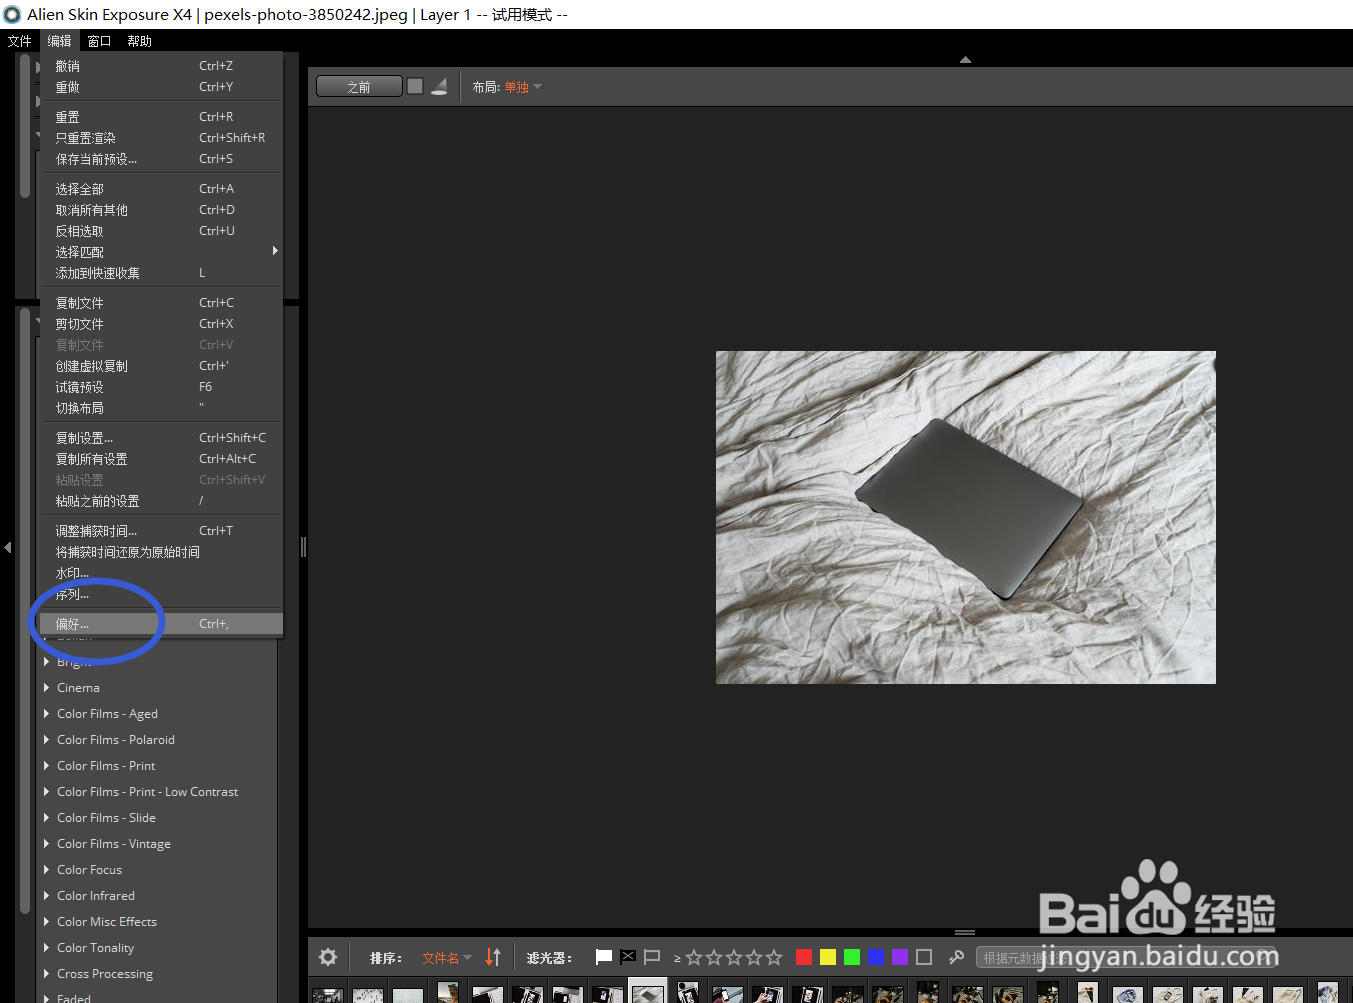Click the metadata search key icon
Image resolution: width=1353 pixels, height=1003 pixels.
(956, 957)
